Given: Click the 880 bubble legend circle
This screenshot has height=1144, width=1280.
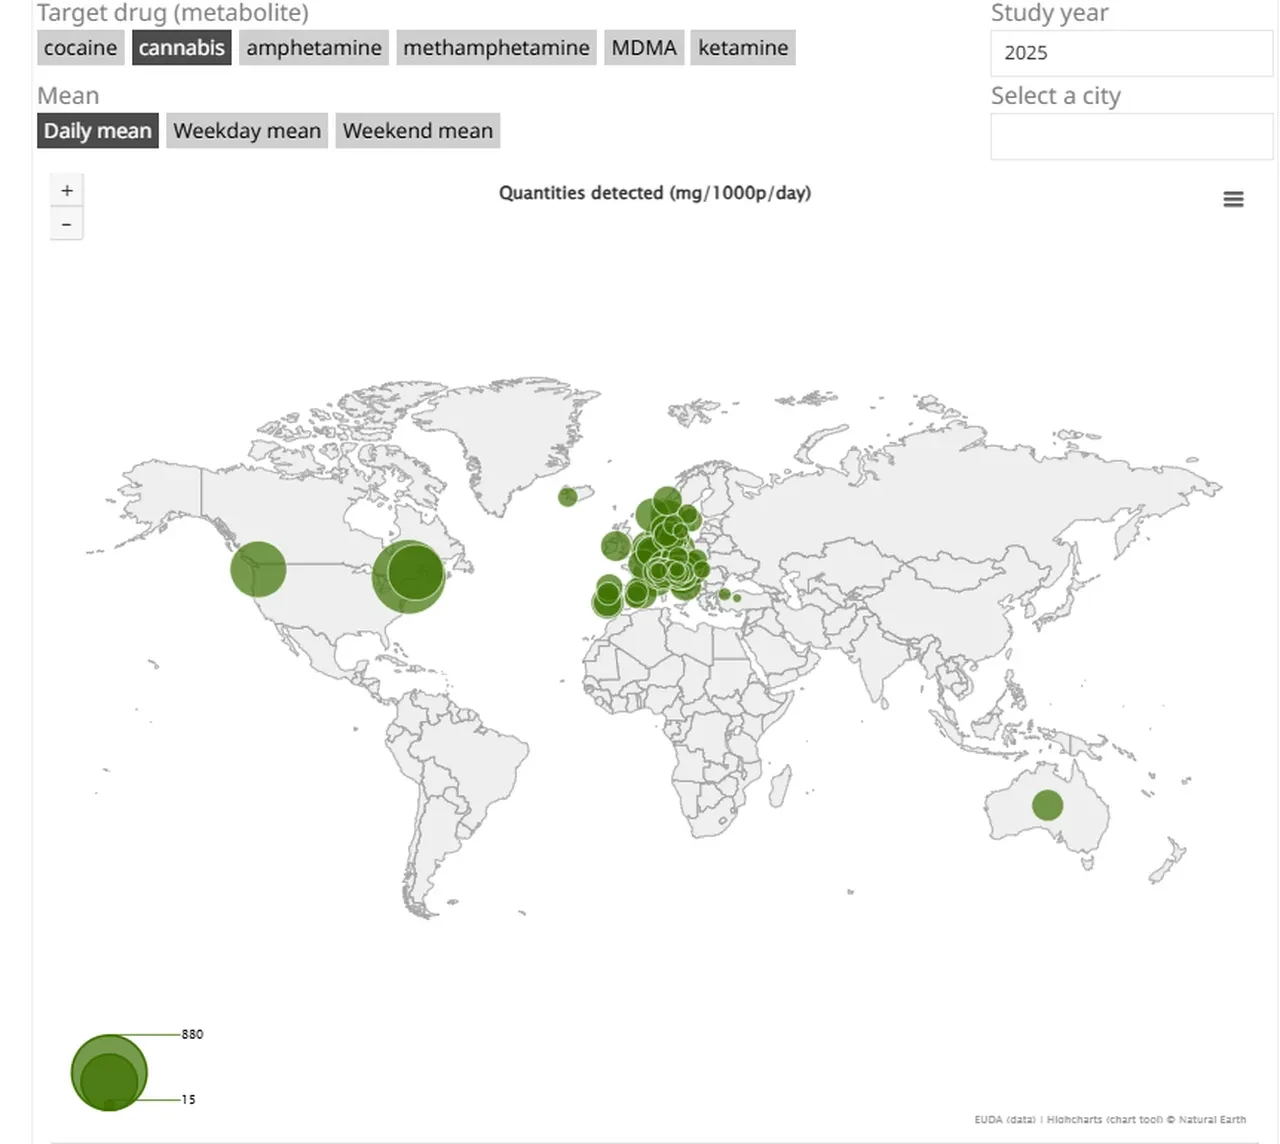Looking at the screenshot, I should point(109,1050).
